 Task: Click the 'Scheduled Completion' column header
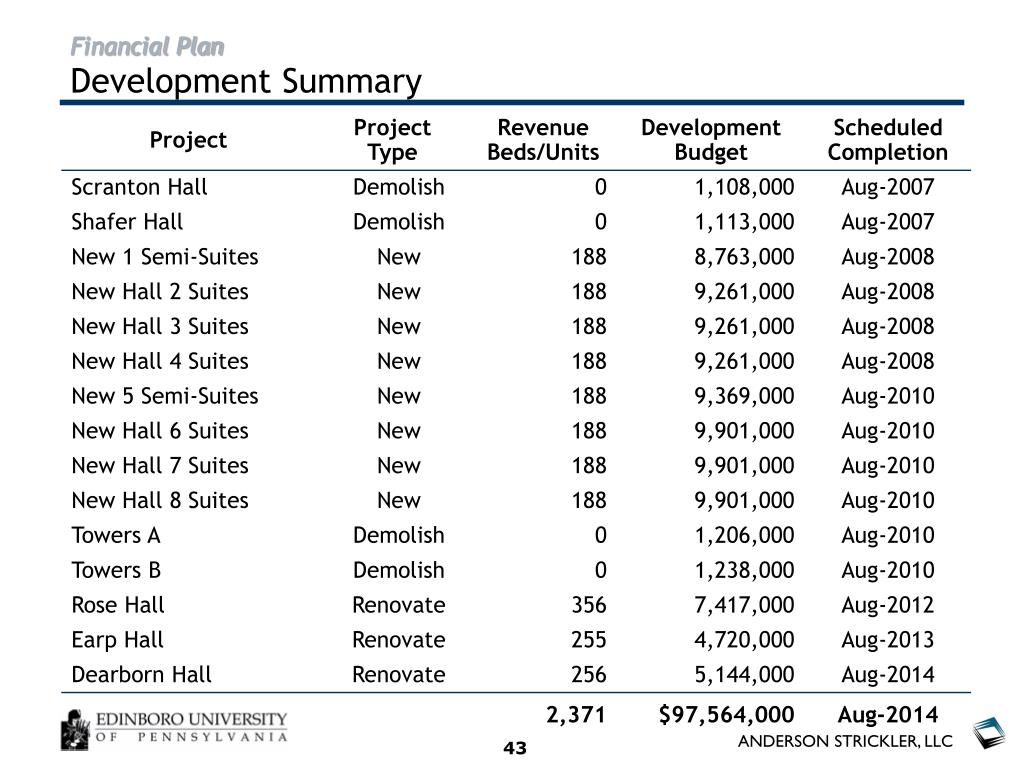tap(888, 140)
